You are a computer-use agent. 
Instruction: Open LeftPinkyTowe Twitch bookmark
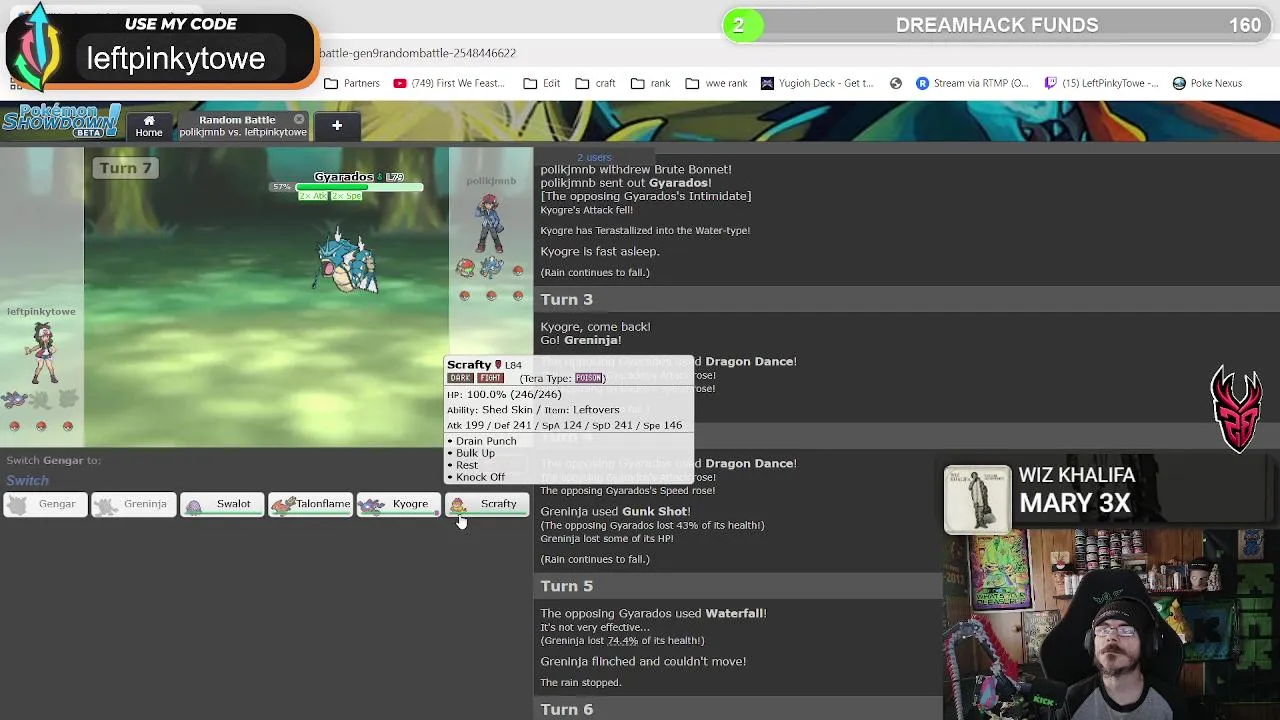pyautogui.click(x=1102, y=83)
